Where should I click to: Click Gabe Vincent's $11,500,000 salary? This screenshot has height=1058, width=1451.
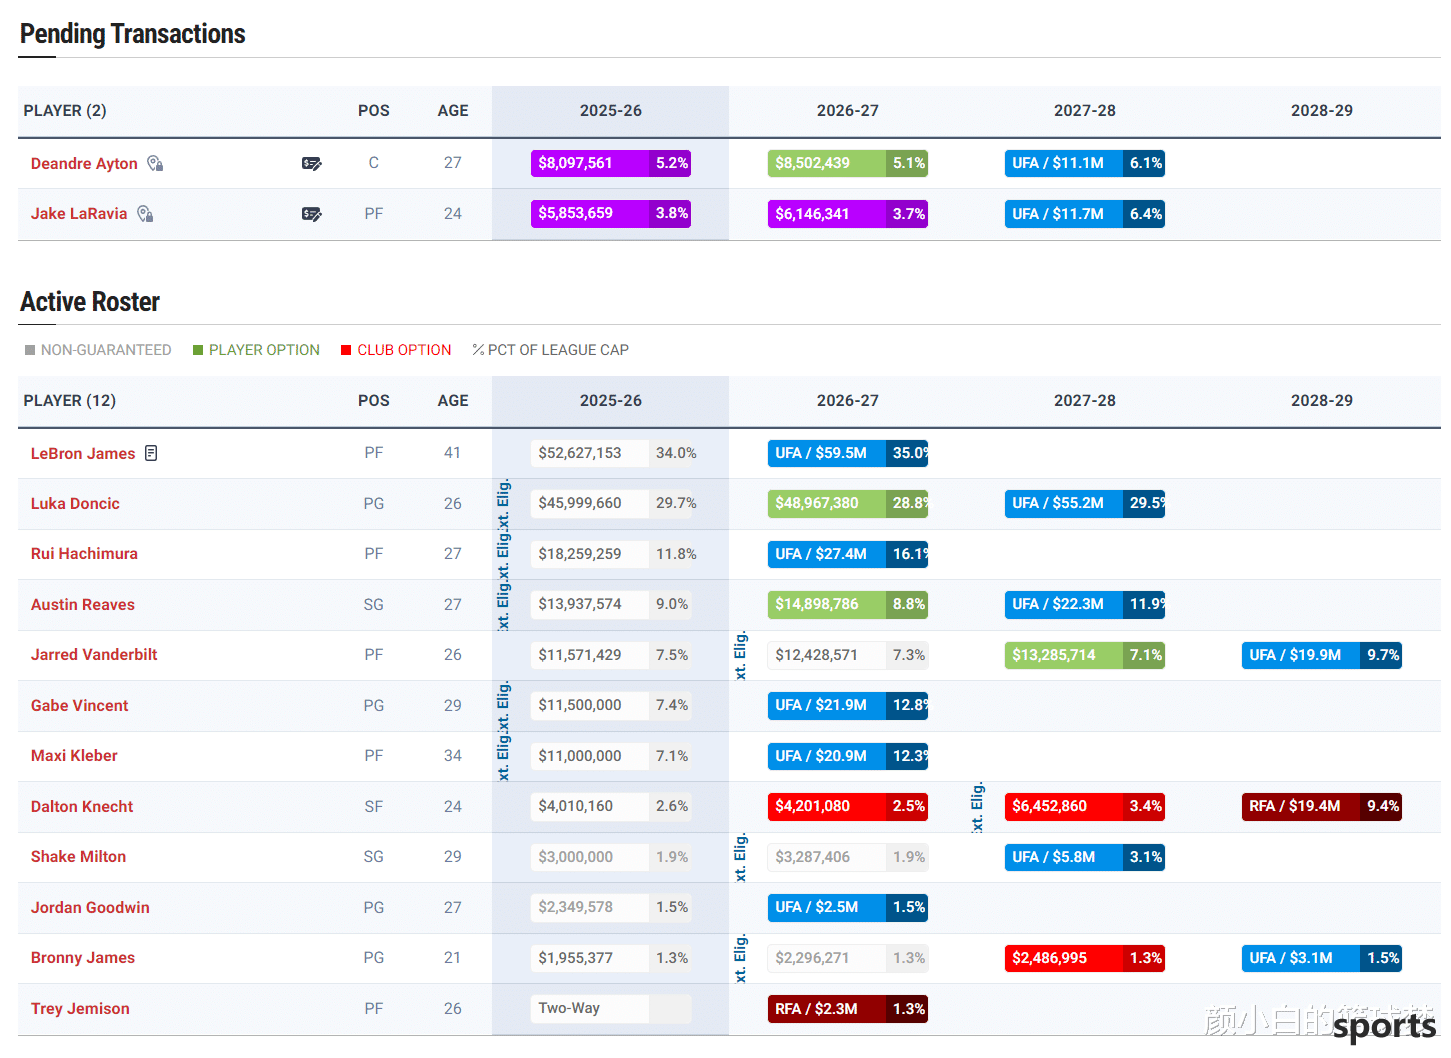click(x=610, y=705)
